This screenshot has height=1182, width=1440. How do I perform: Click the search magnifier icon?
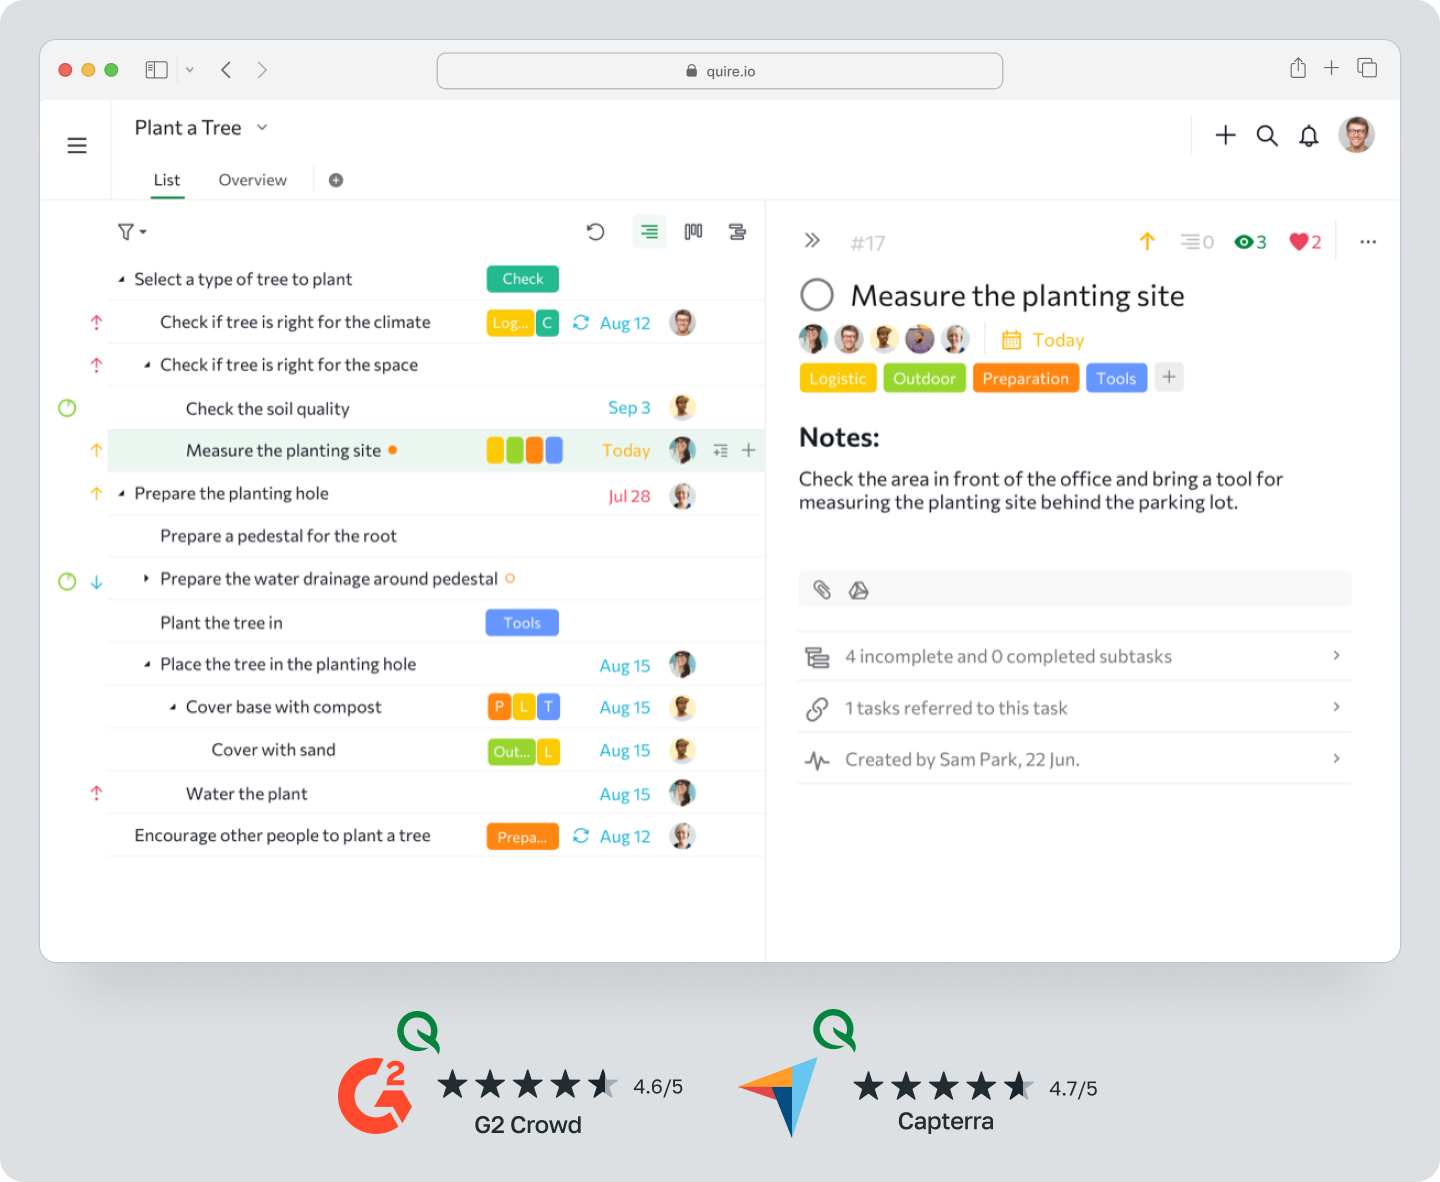point(1267,135)
